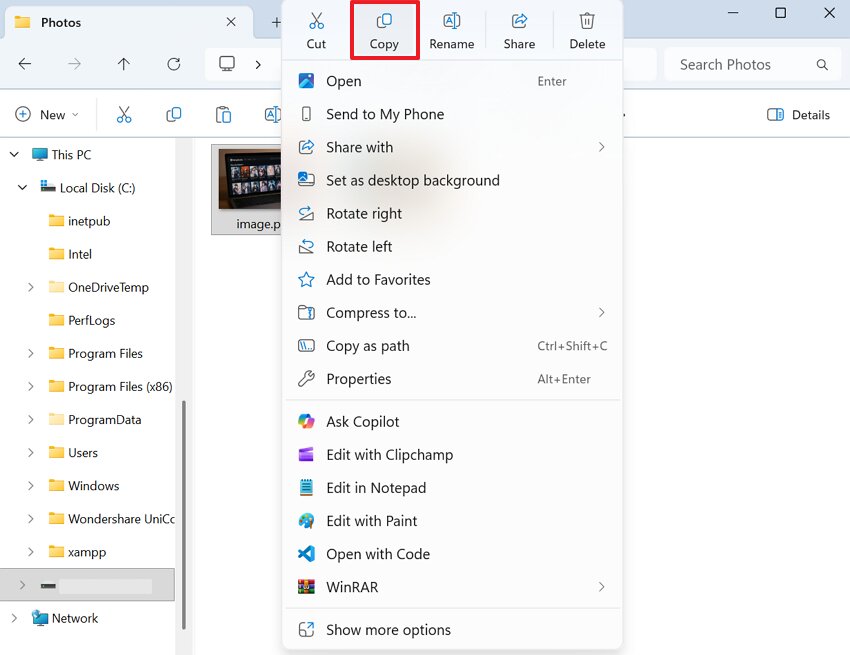
Task: Click the navigation pane scrollbar
Action: (x=184, y=515)
